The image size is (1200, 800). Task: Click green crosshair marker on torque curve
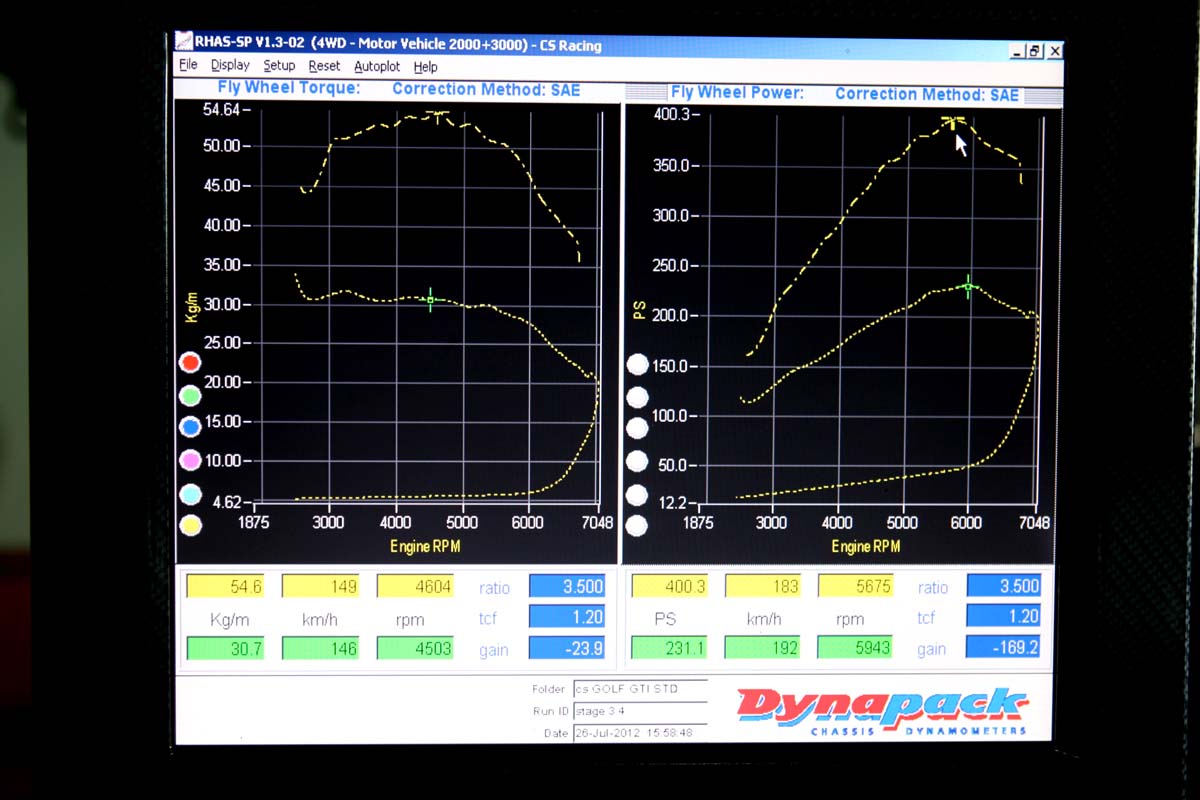click(431, 299)
